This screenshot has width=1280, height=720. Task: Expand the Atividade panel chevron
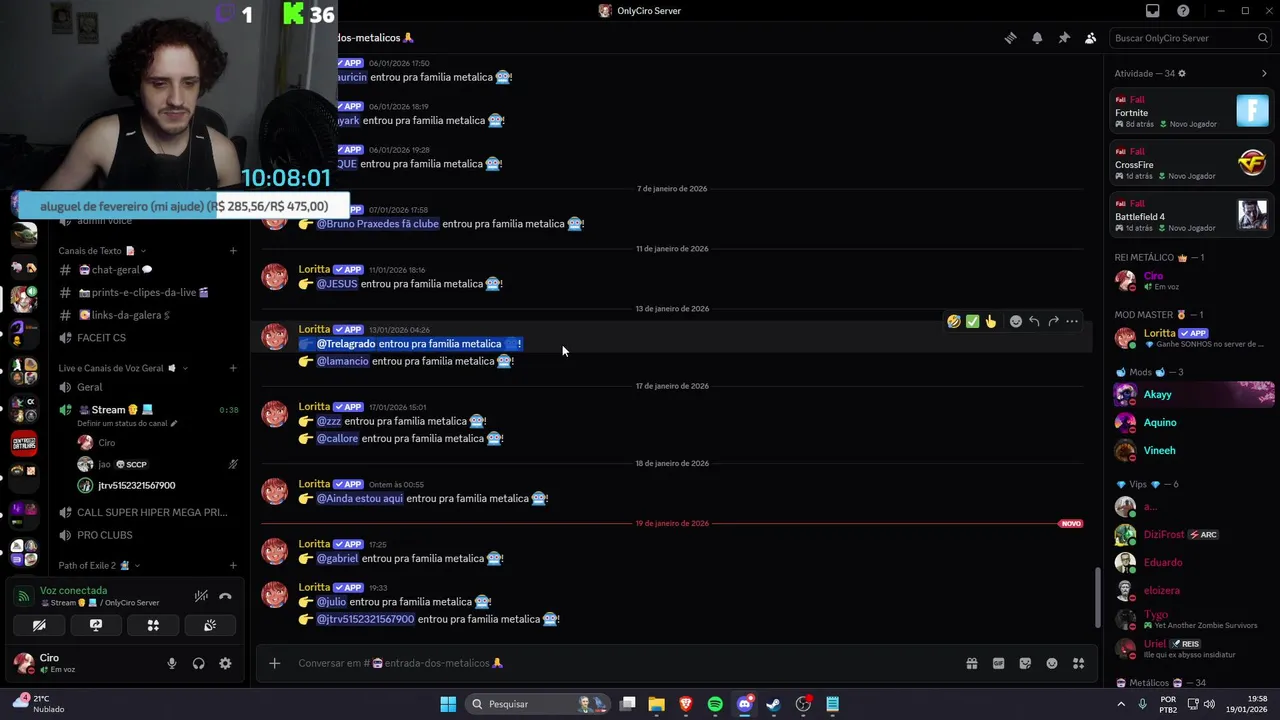(1264, 73)
